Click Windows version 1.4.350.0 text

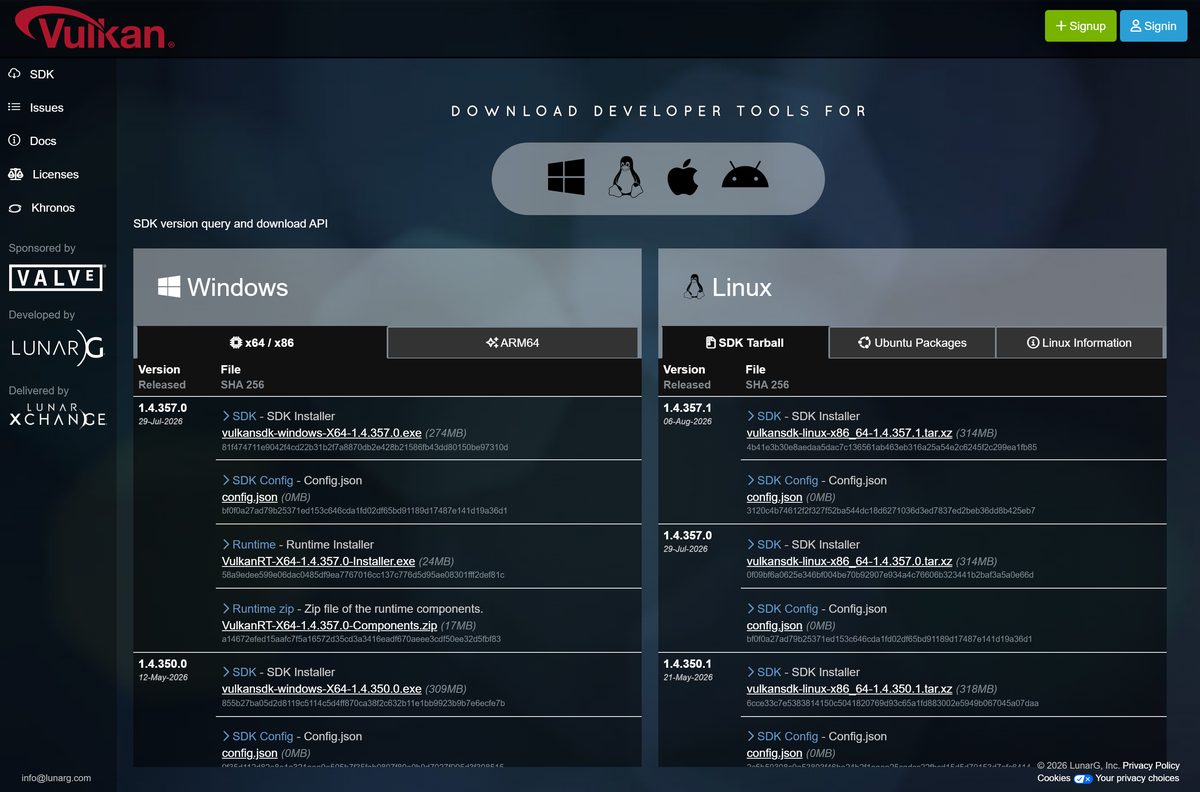click(x=162, y=664)
